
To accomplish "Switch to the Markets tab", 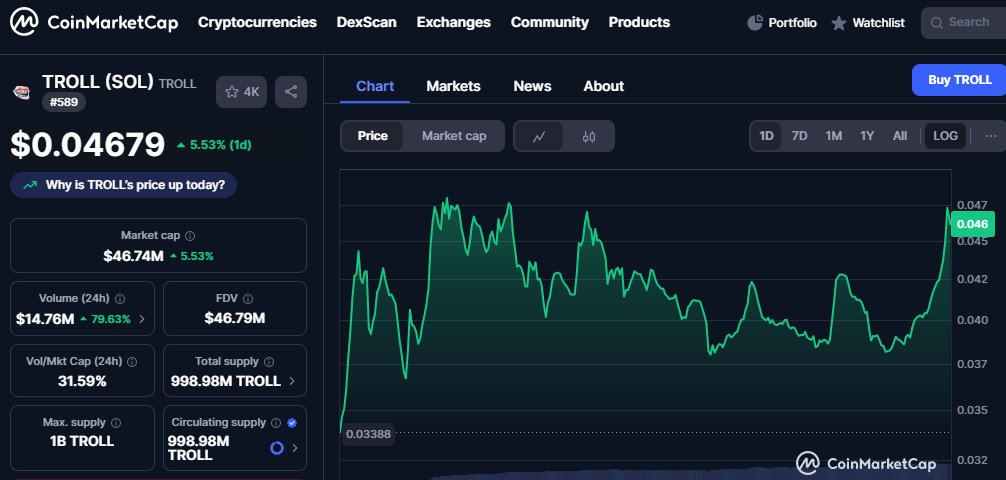I will point(454,86).
